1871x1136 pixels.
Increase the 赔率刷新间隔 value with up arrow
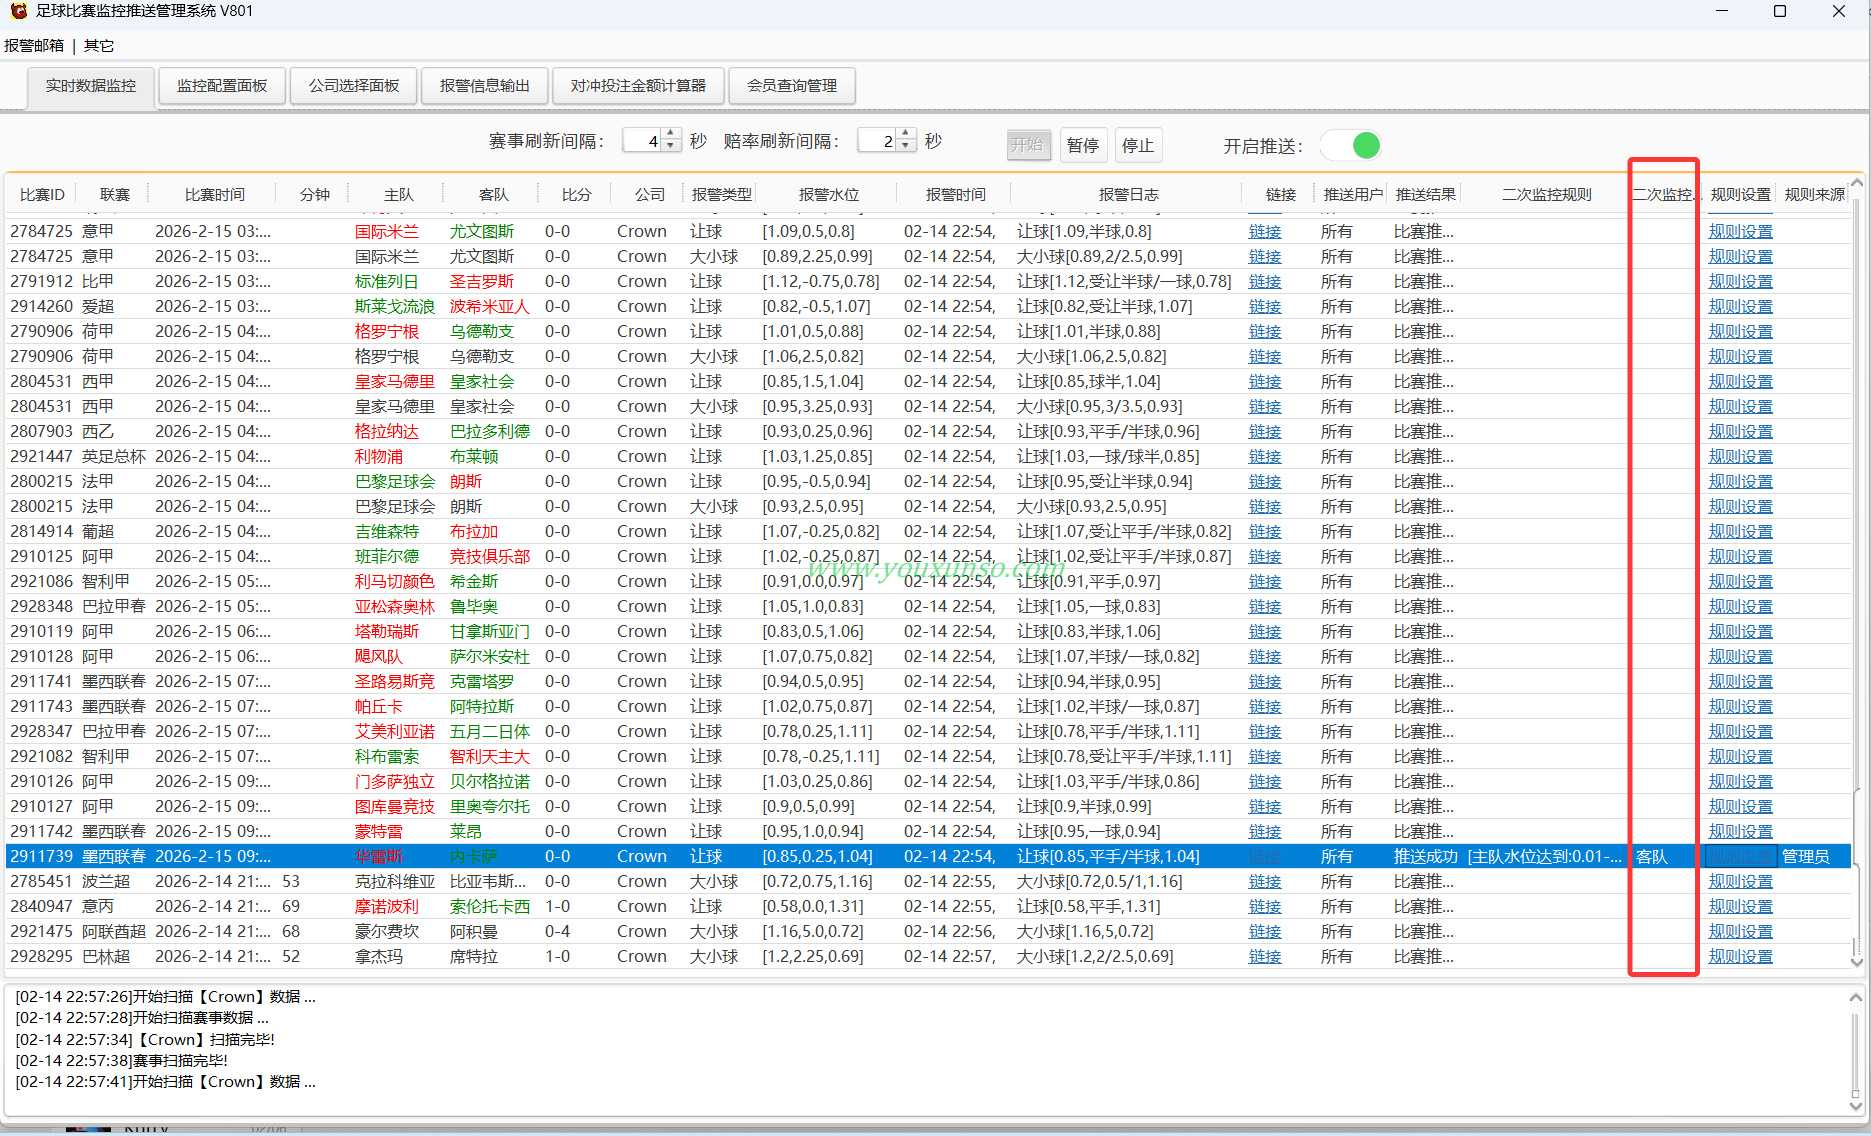point(906,134)
